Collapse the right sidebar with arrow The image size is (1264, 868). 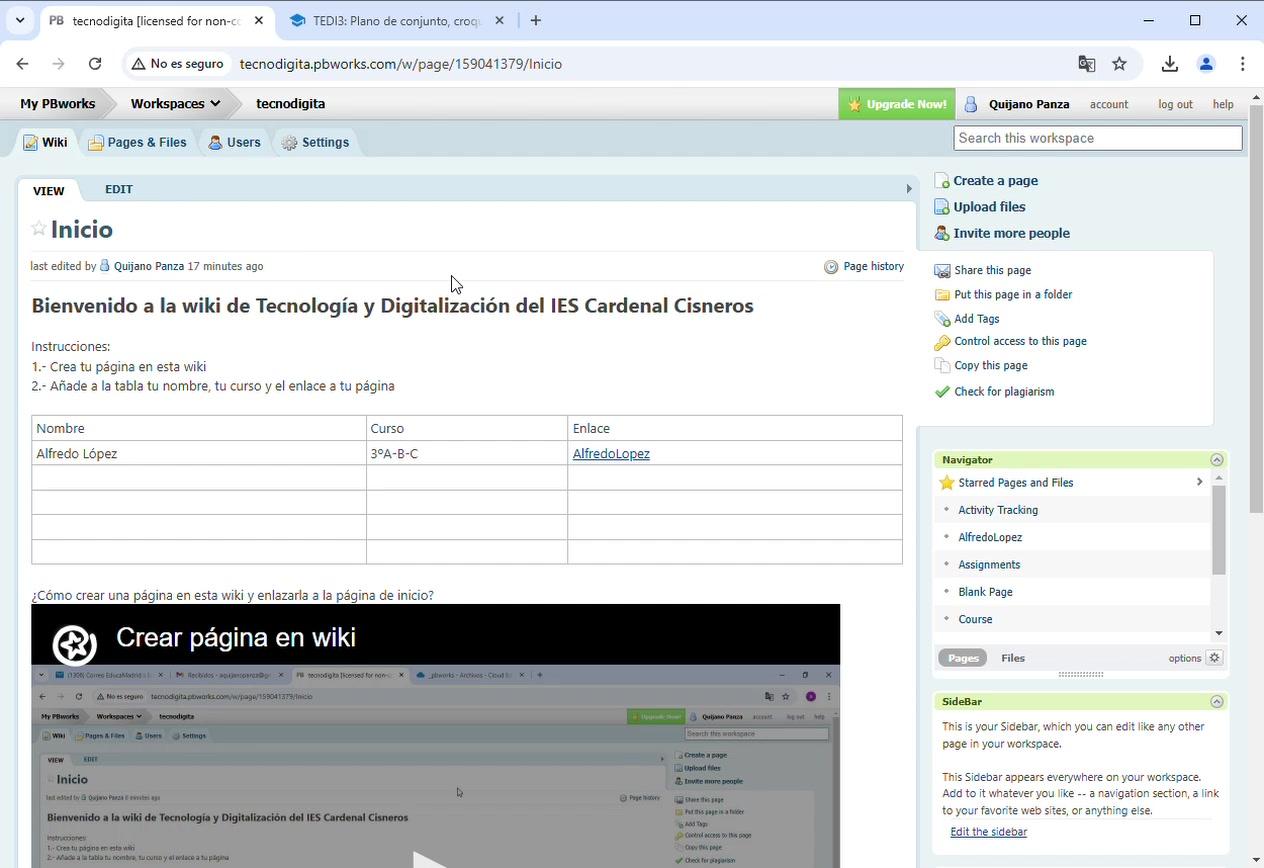pos(908,189)
